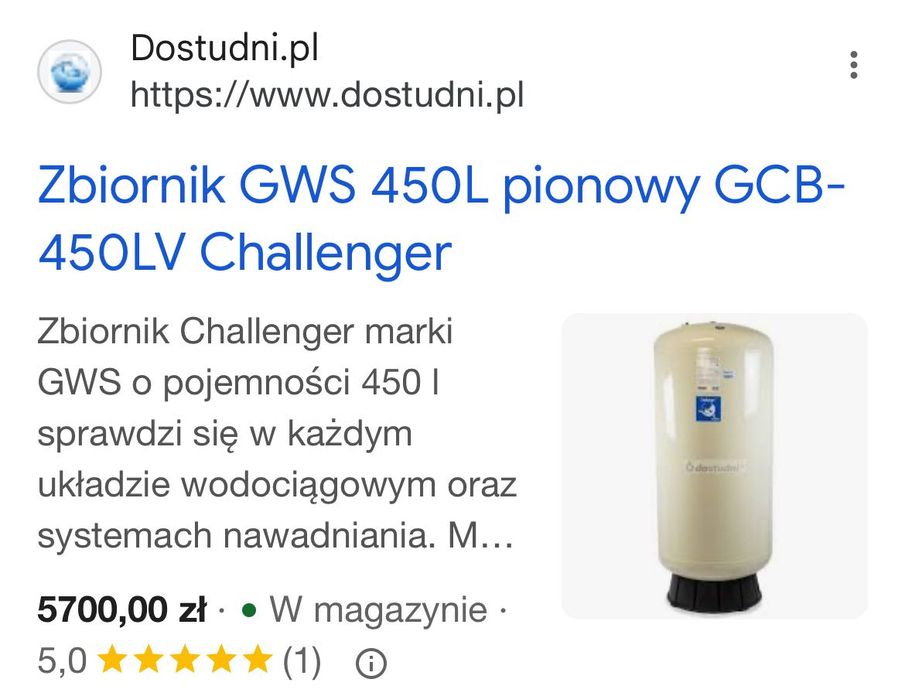Click the Dostudni.pl site name

[x=225, y=48]
